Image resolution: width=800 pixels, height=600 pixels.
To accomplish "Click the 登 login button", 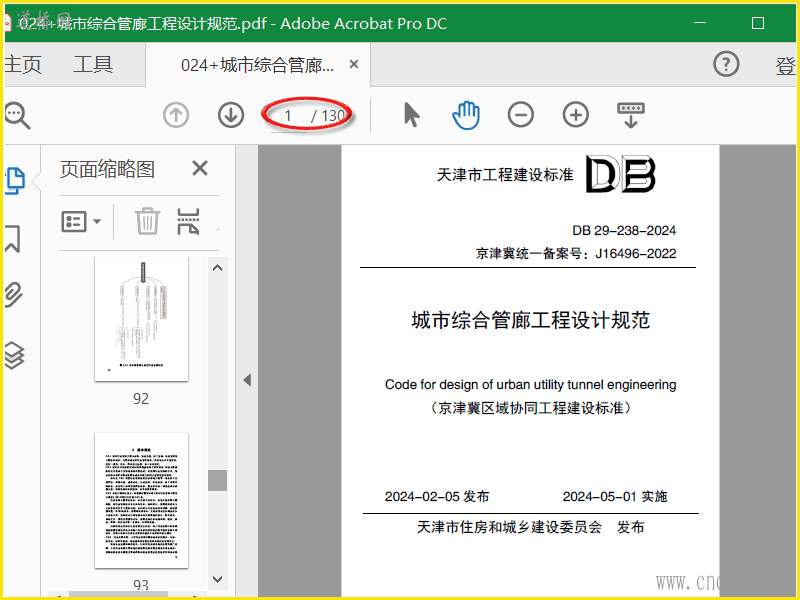I will pyautogui.click(x=785, y=66).
